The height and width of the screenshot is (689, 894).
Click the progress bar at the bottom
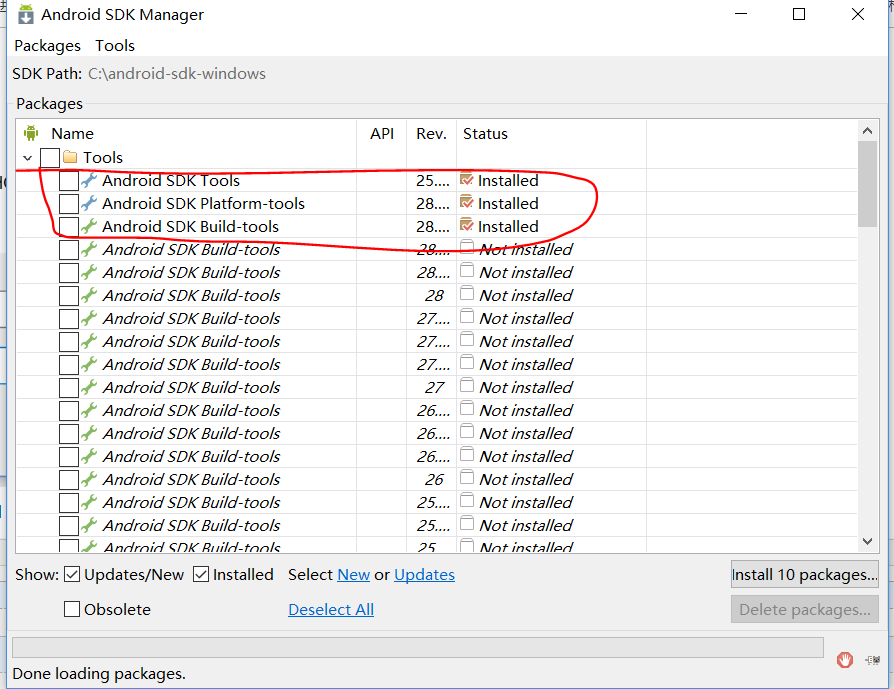pos(418,647)
